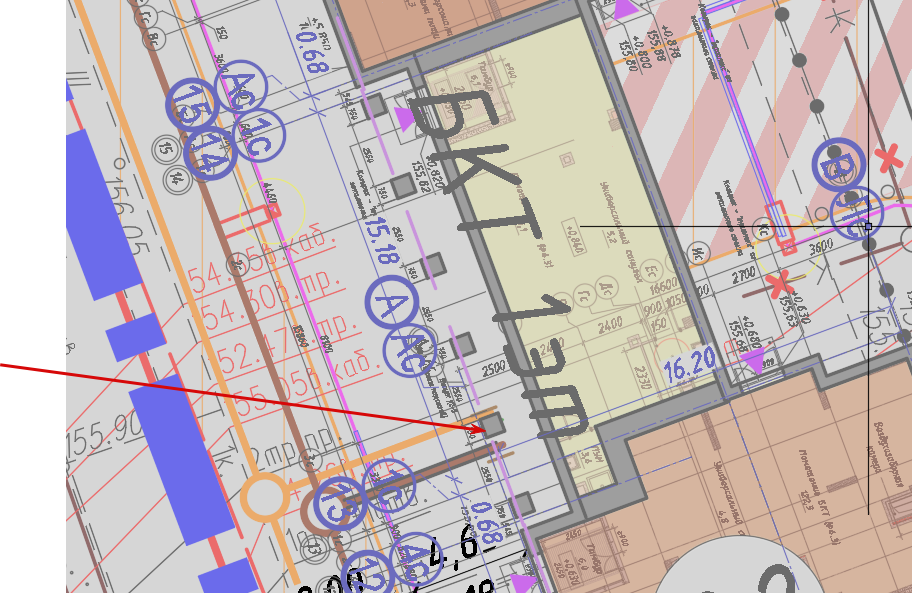
Task: Select the small gray circle '15' near blue '14'
Action: [165, 149]
